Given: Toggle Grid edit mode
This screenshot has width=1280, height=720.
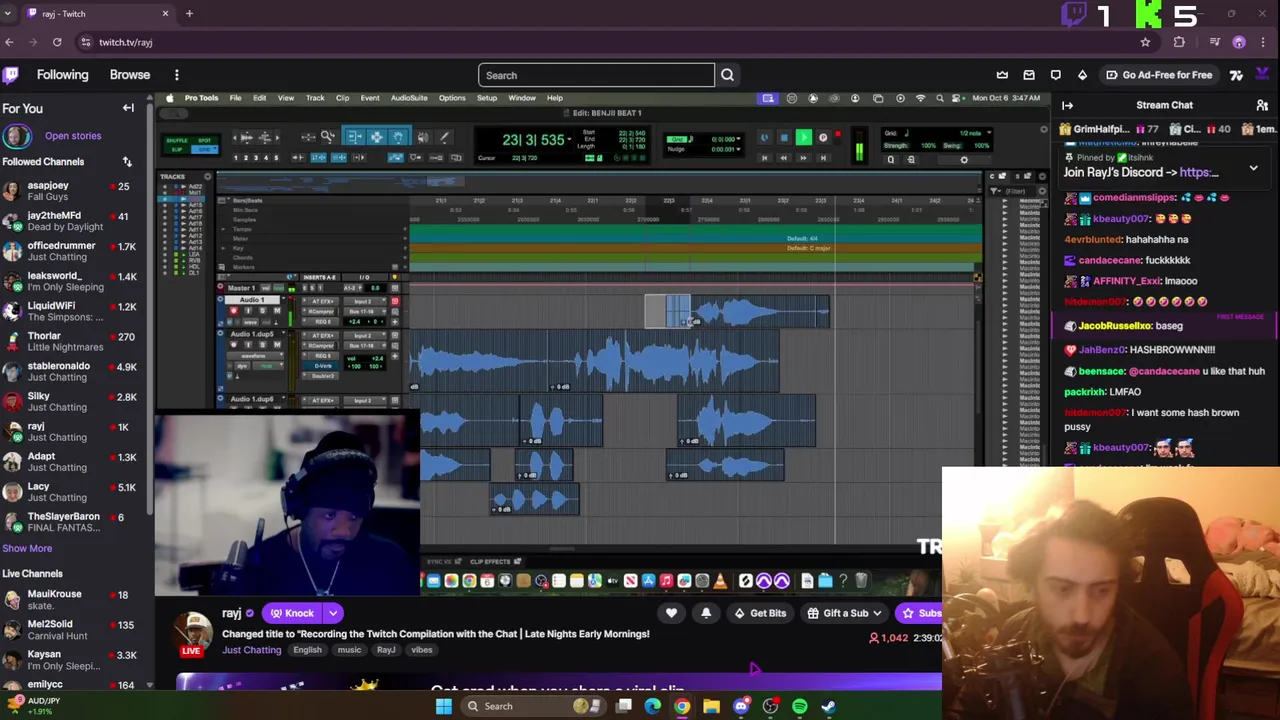Looking at the screenshot, I should click(x=205, y=149).
